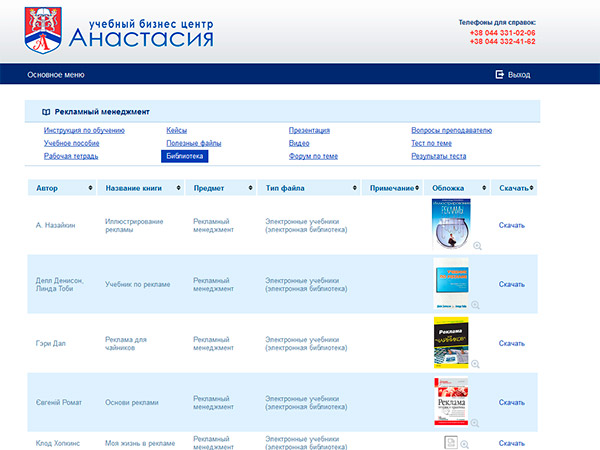Sort by Предмет column arrows
The height and width of the screenshot is (450, 600).
pyautogui.click(x=250, y=188)
